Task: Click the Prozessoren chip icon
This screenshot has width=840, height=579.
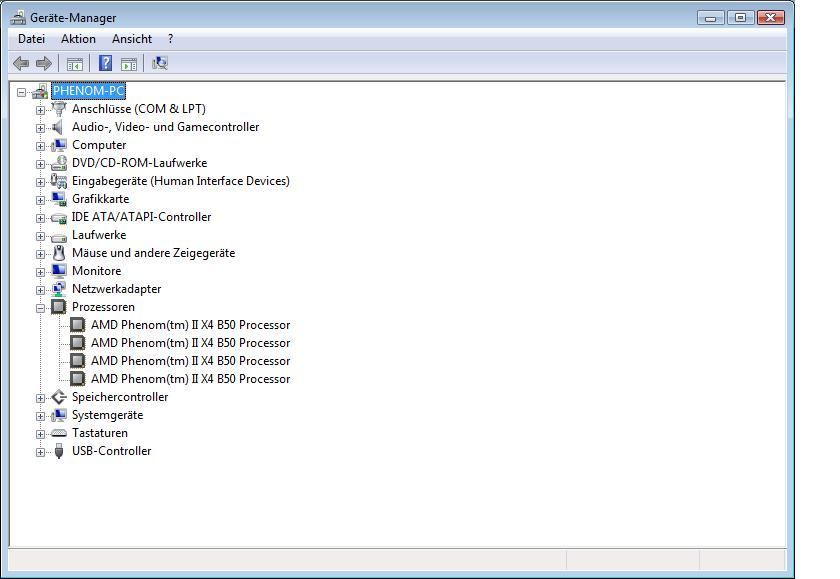Action: 58,307
